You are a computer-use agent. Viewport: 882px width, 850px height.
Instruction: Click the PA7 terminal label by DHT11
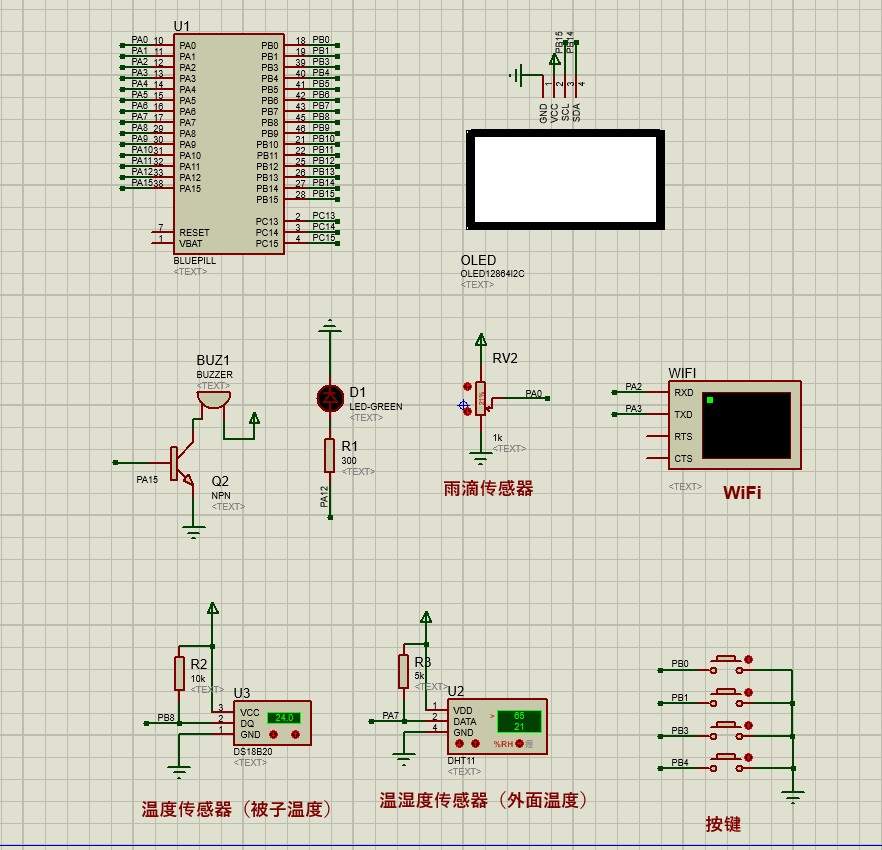pyautogui.click(x=390, y=716)
